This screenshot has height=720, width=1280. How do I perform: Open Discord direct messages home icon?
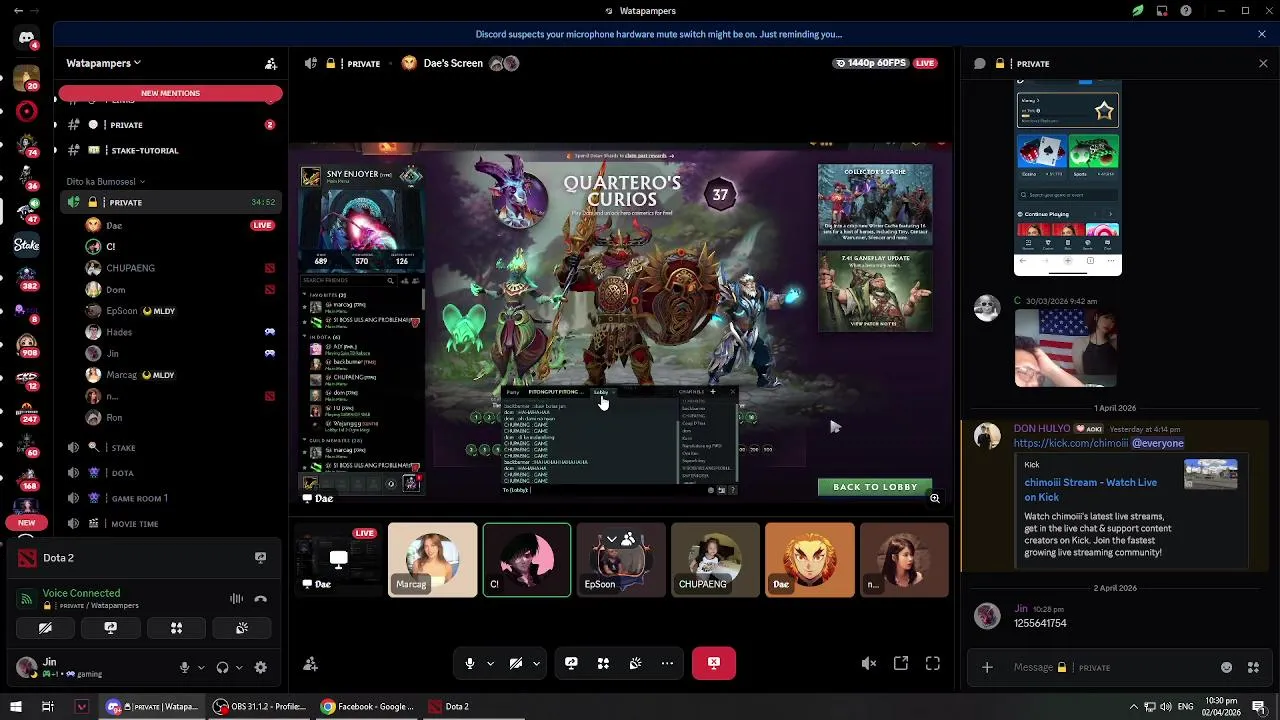(26, 38)
